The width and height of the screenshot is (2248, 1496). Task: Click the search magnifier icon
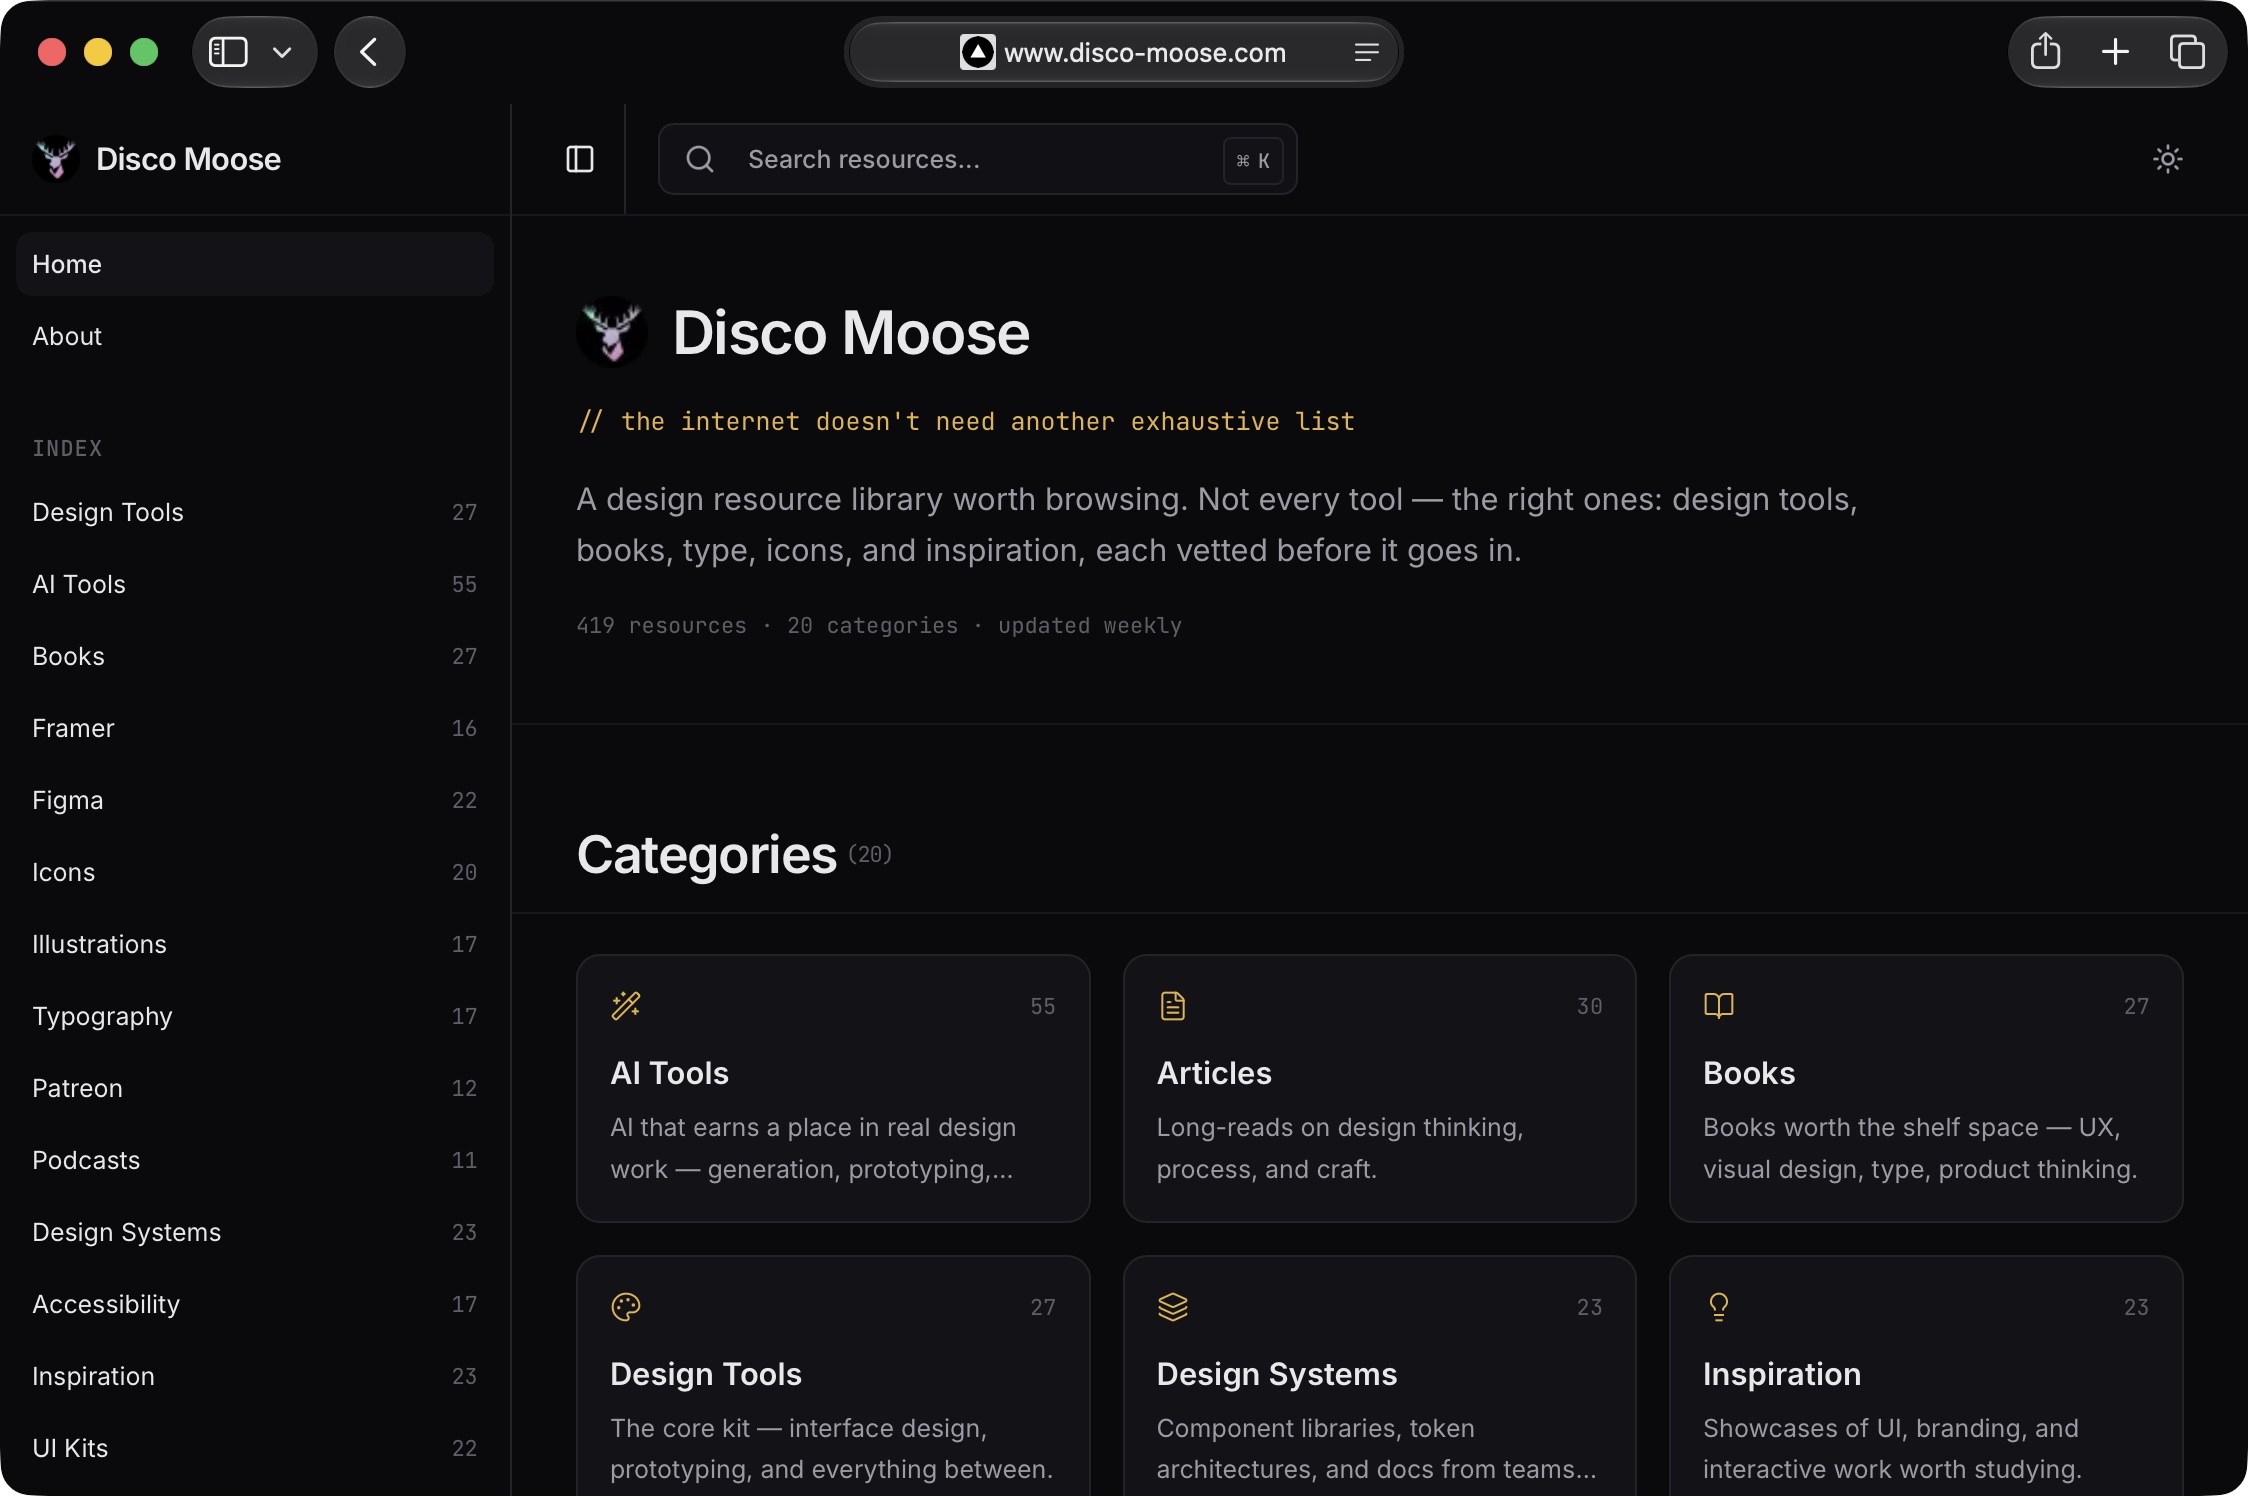pos(700,159)
